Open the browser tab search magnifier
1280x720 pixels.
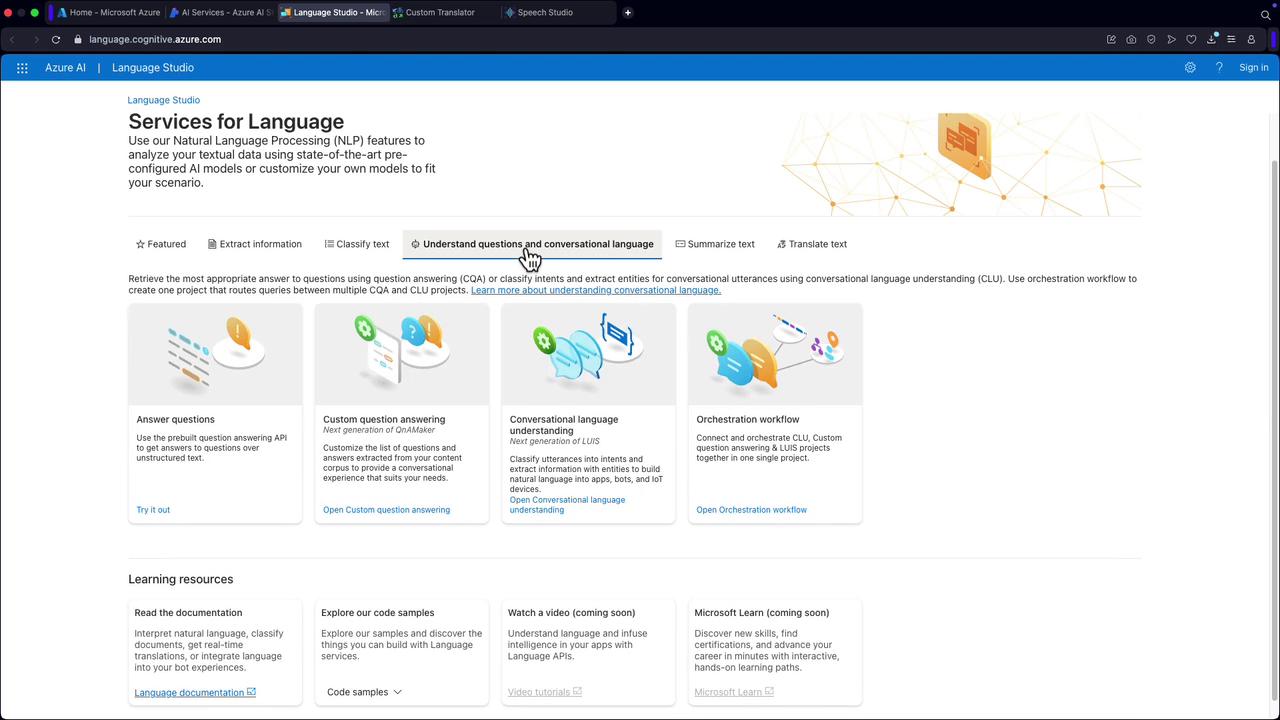pyautogui.click(x=1265, y=14)
